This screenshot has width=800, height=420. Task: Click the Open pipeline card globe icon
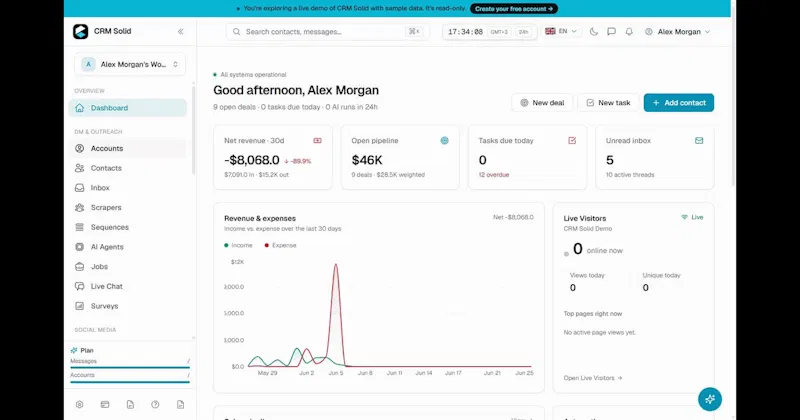click(x=444, y=140)
